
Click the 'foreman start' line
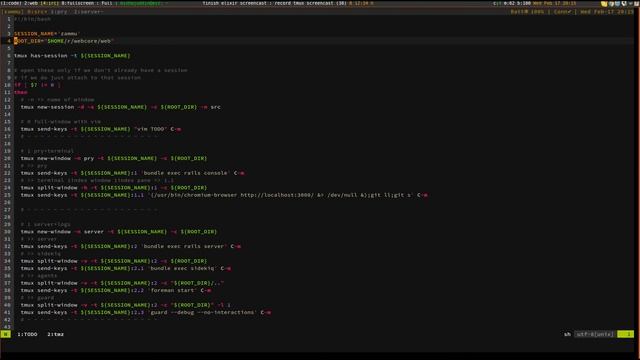[x=116, y=291]
